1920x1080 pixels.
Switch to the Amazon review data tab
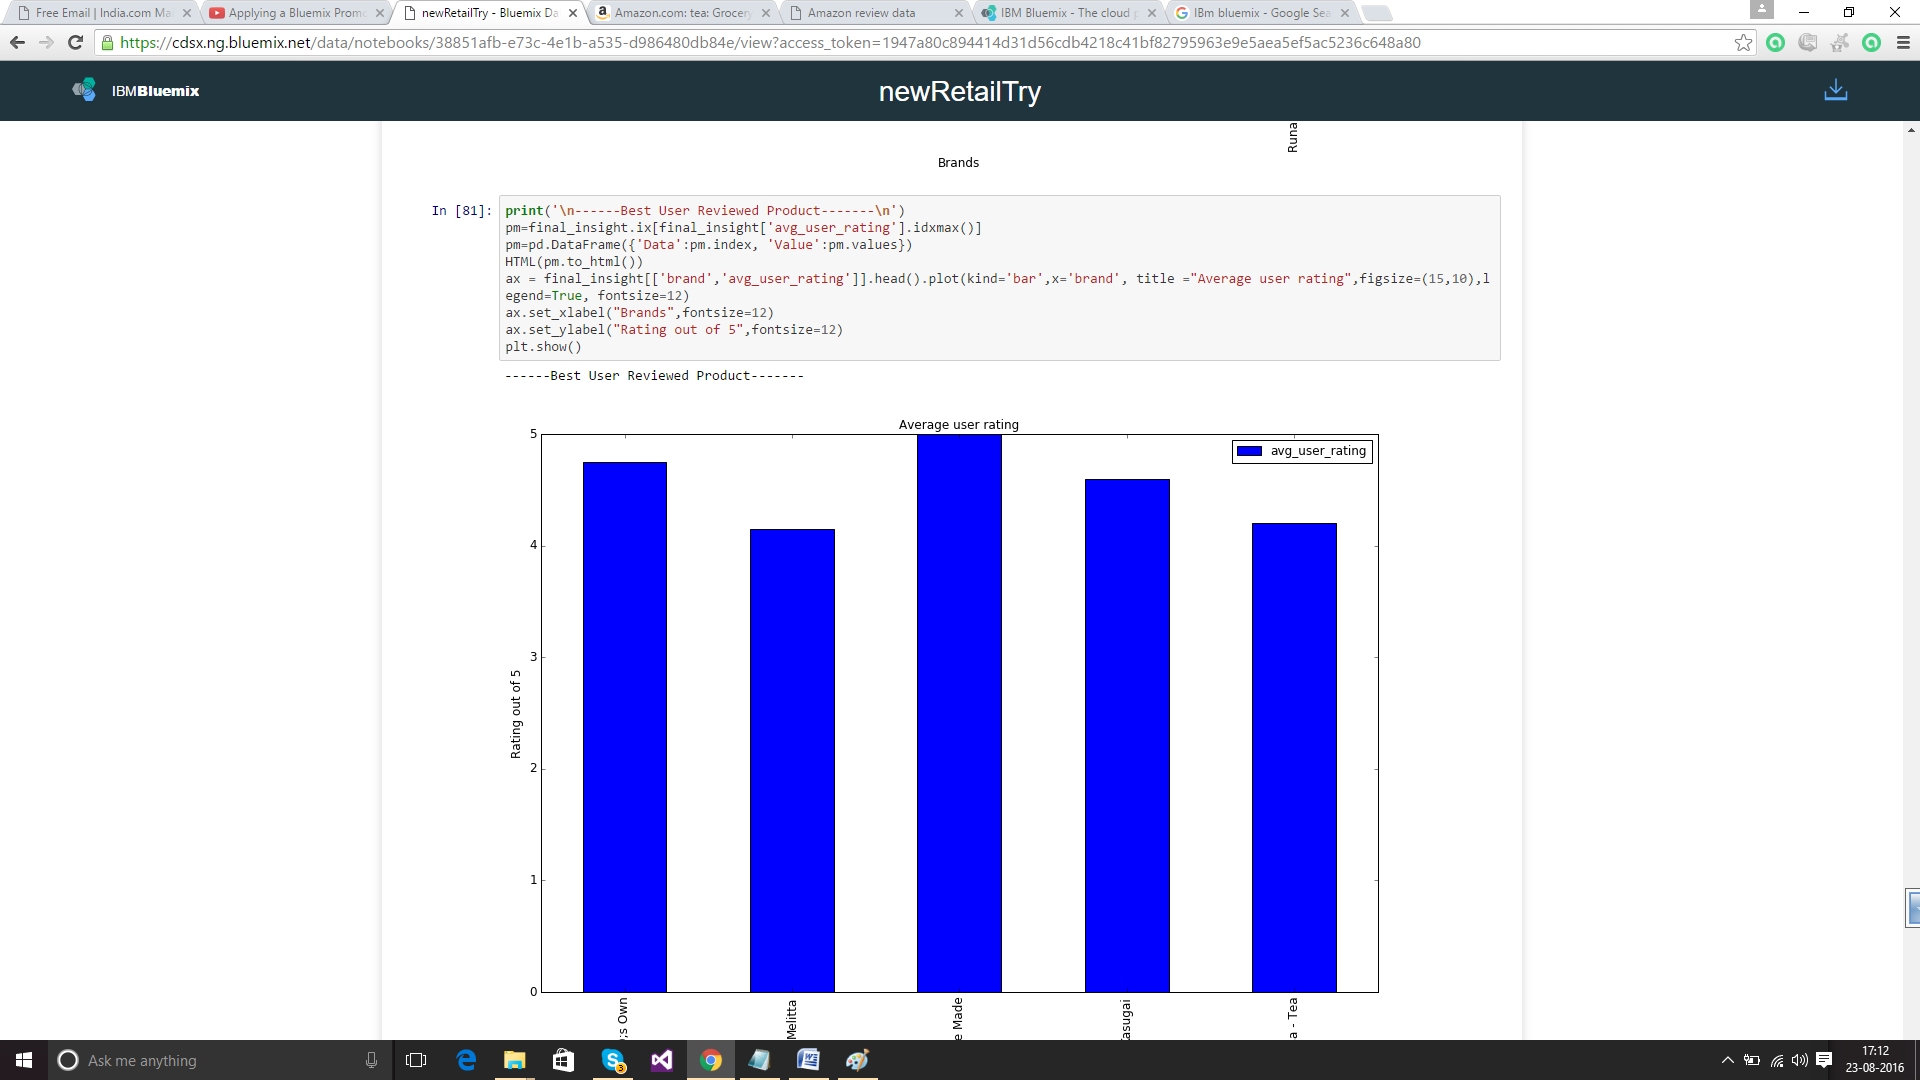coord(860,13)
